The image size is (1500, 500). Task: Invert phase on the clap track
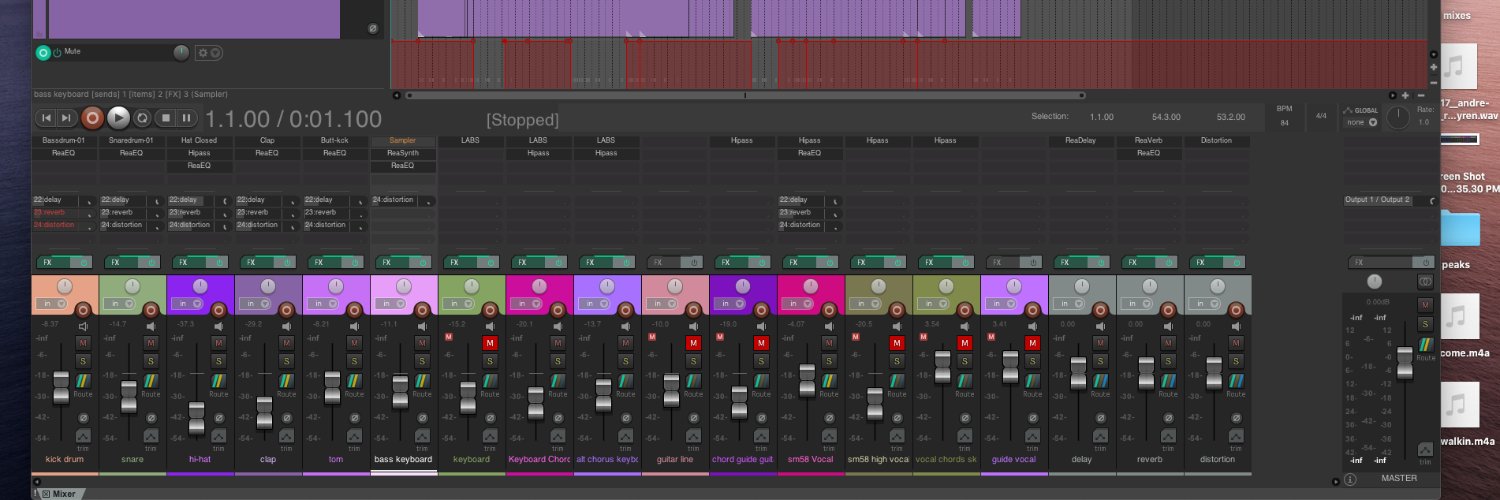pos(288,417)
